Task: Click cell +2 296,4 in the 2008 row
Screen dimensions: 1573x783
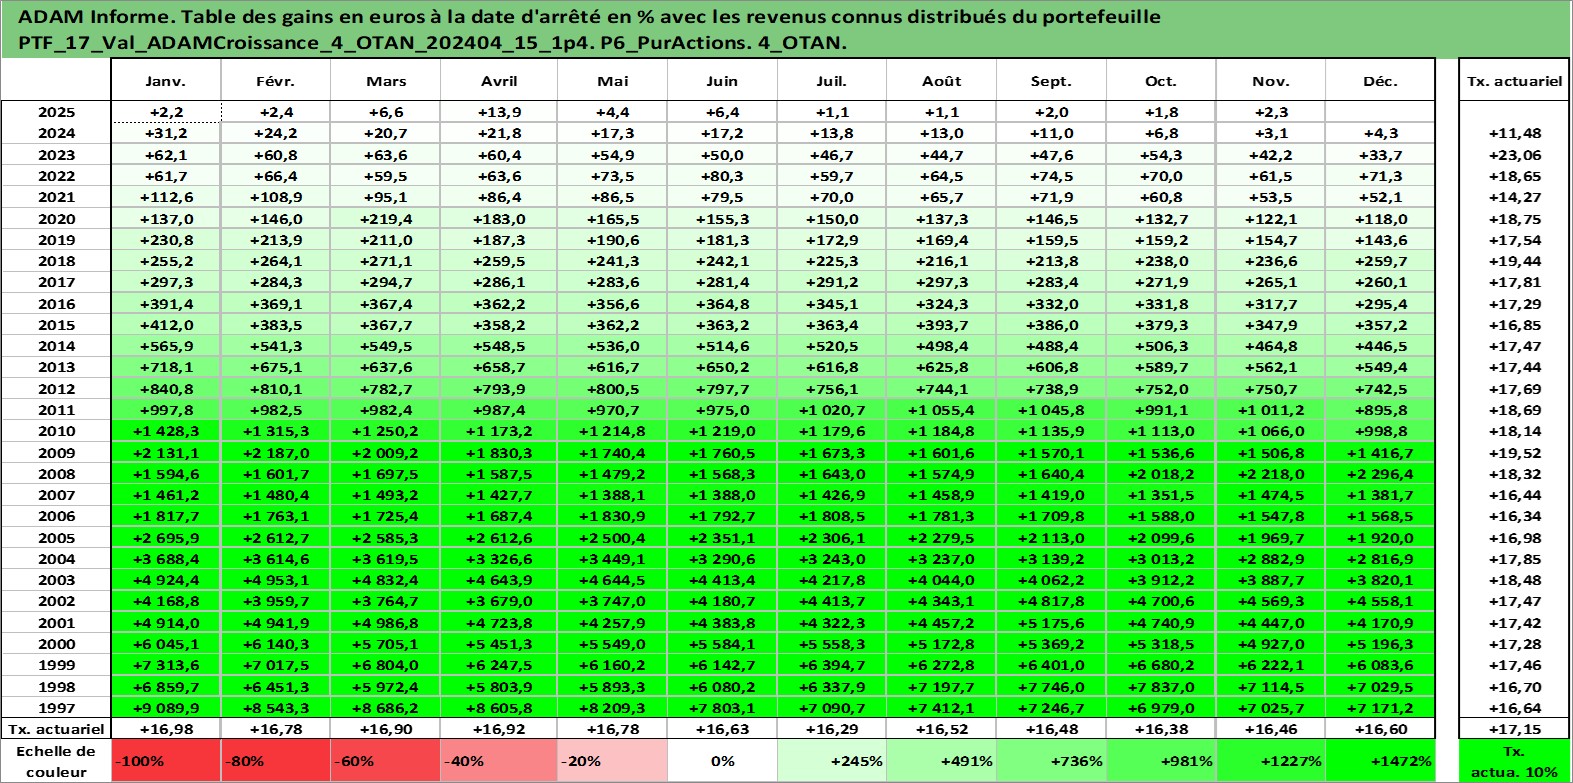Action: pos(1380,474)
